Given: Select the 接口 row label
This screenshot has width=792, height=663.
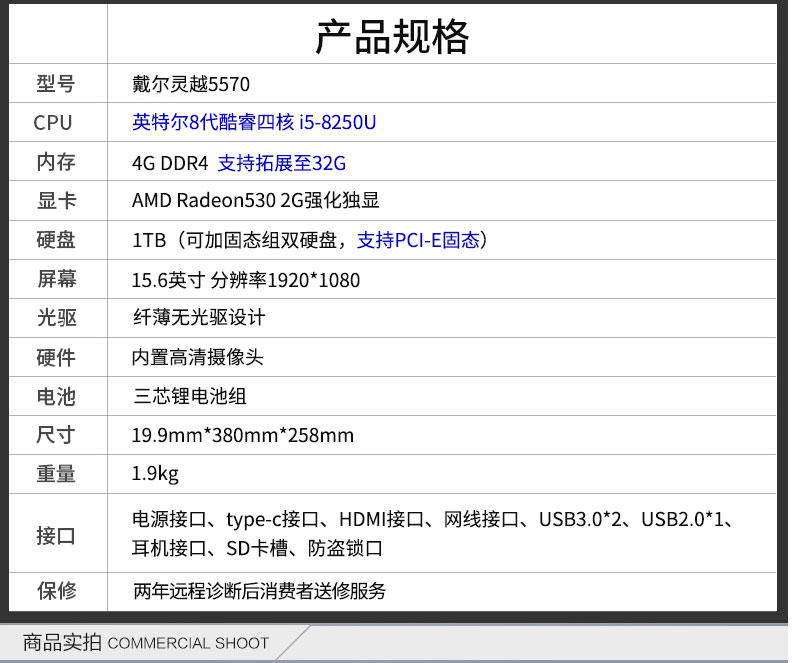Looking at the screenshot, I should click(x=56, y=536).
